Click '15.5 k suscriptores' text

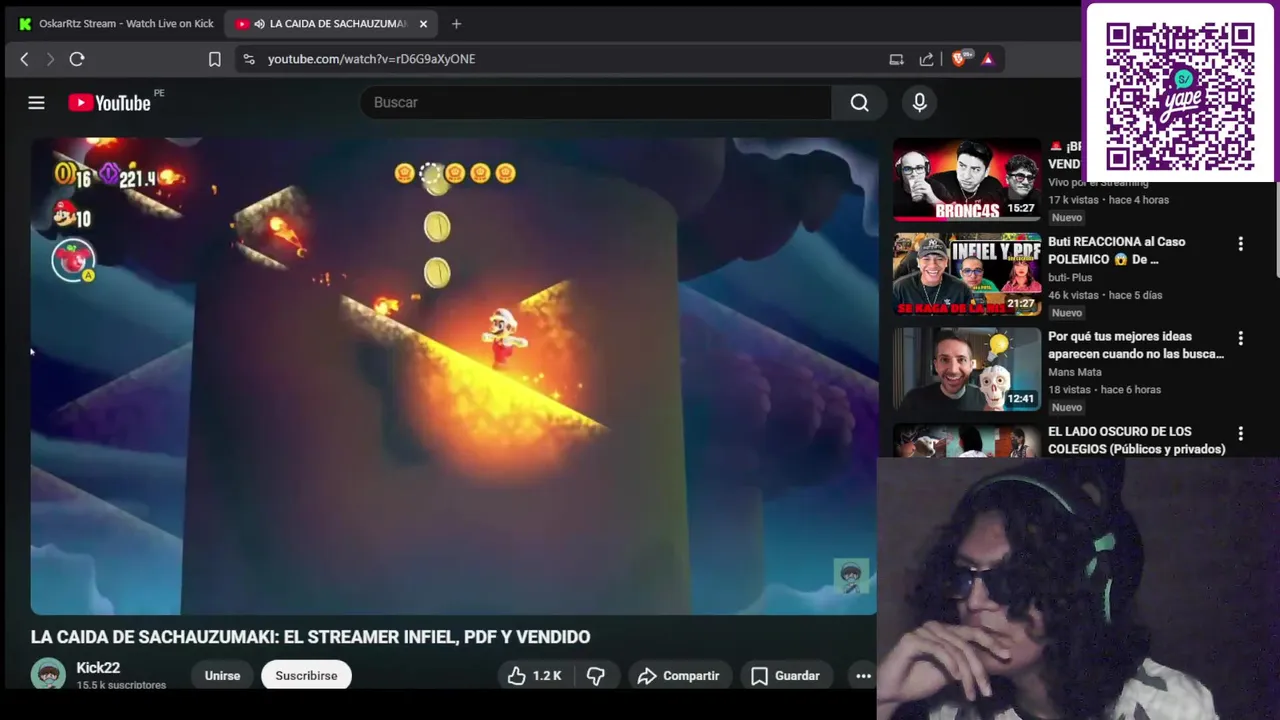(121, 685)
